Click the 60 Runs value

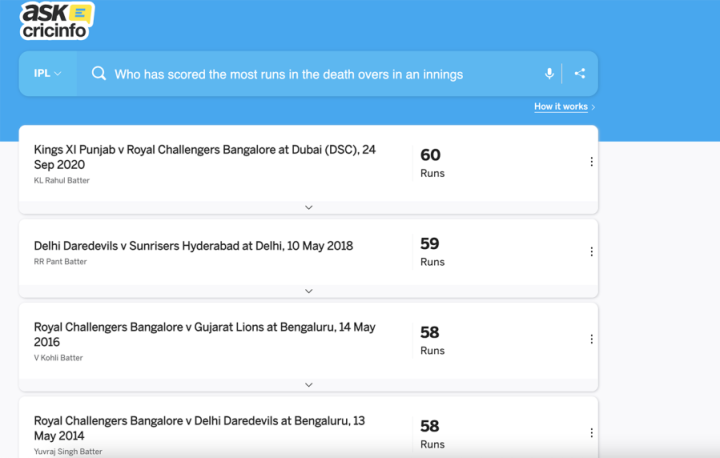[x=432, y=163]
